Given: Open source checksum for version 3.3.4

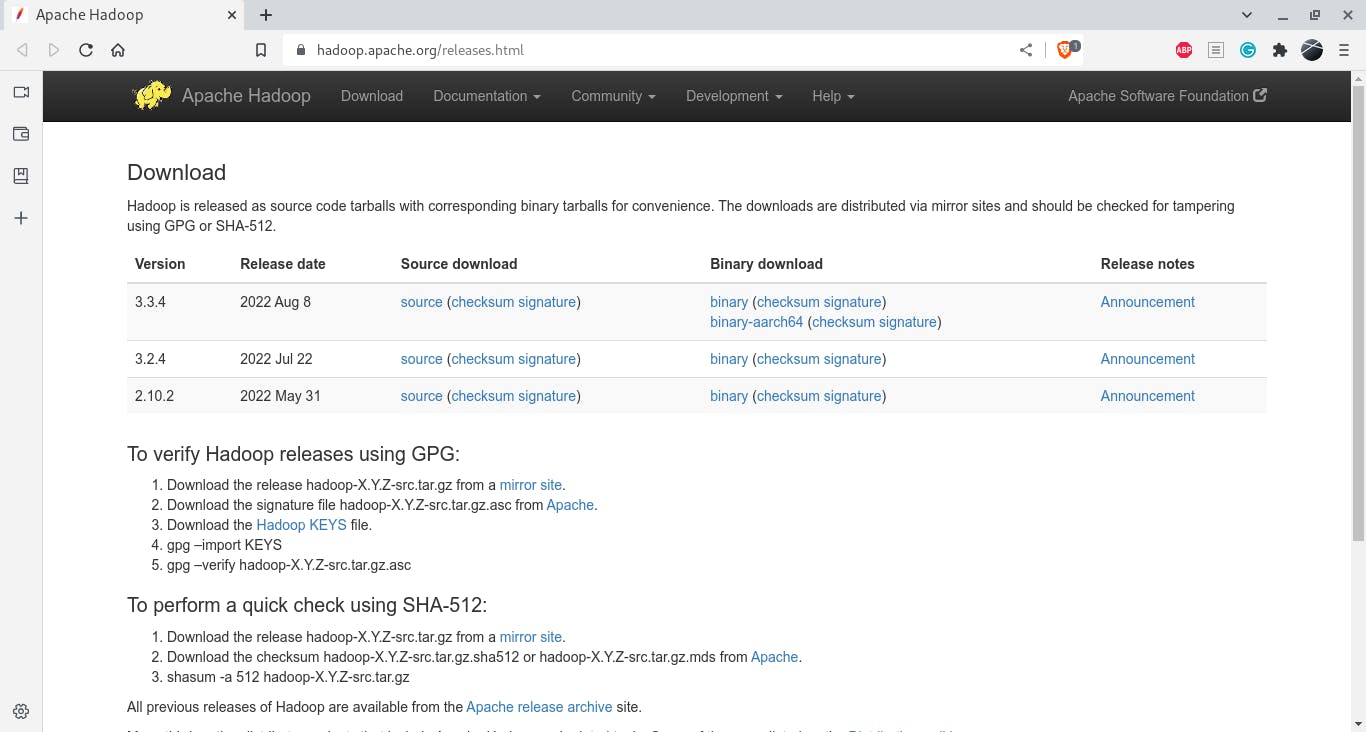Looking at the screenshot, I should tap(482, 302).
